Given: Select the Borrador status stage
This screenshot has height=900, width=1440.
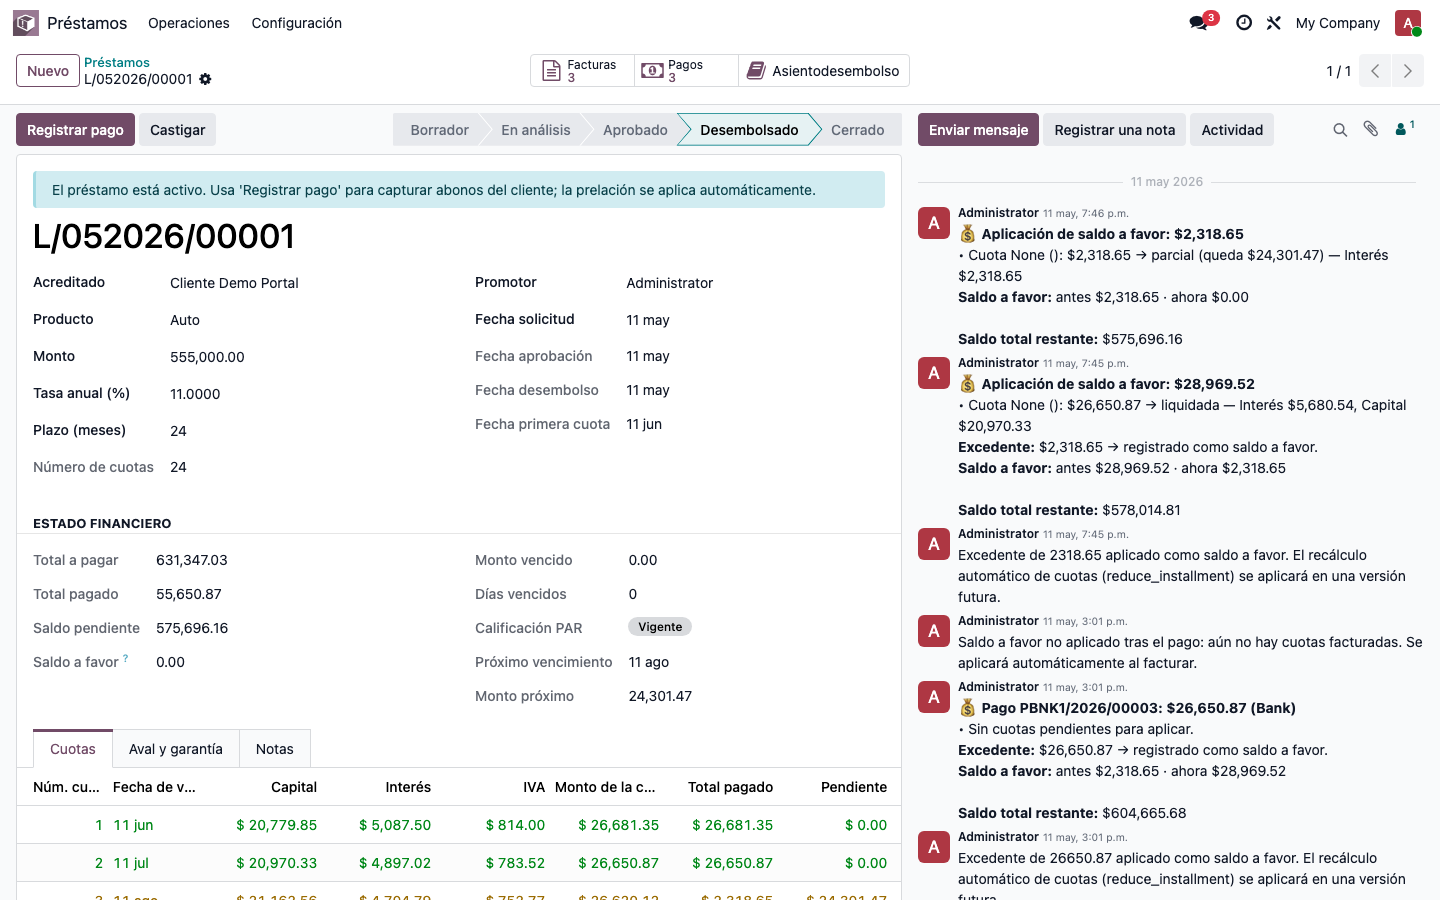Looking at the screenshot, I should (x=439, y=130).
